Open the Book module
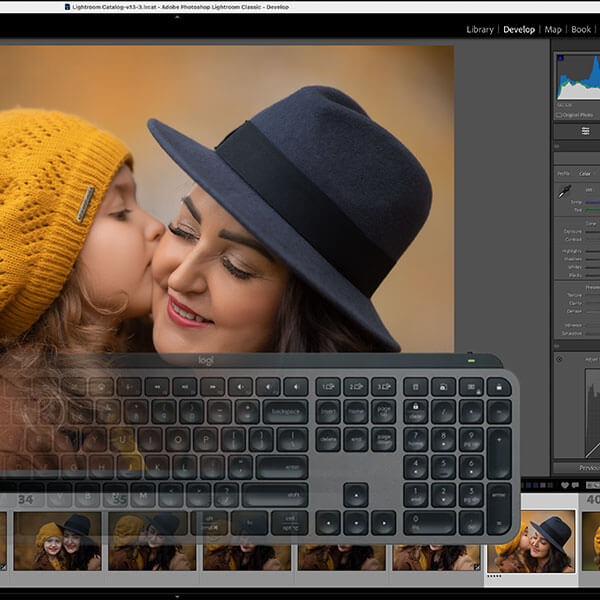Image resolution: width=600 pixels, height=600 pixels. [x=581, y=29]
